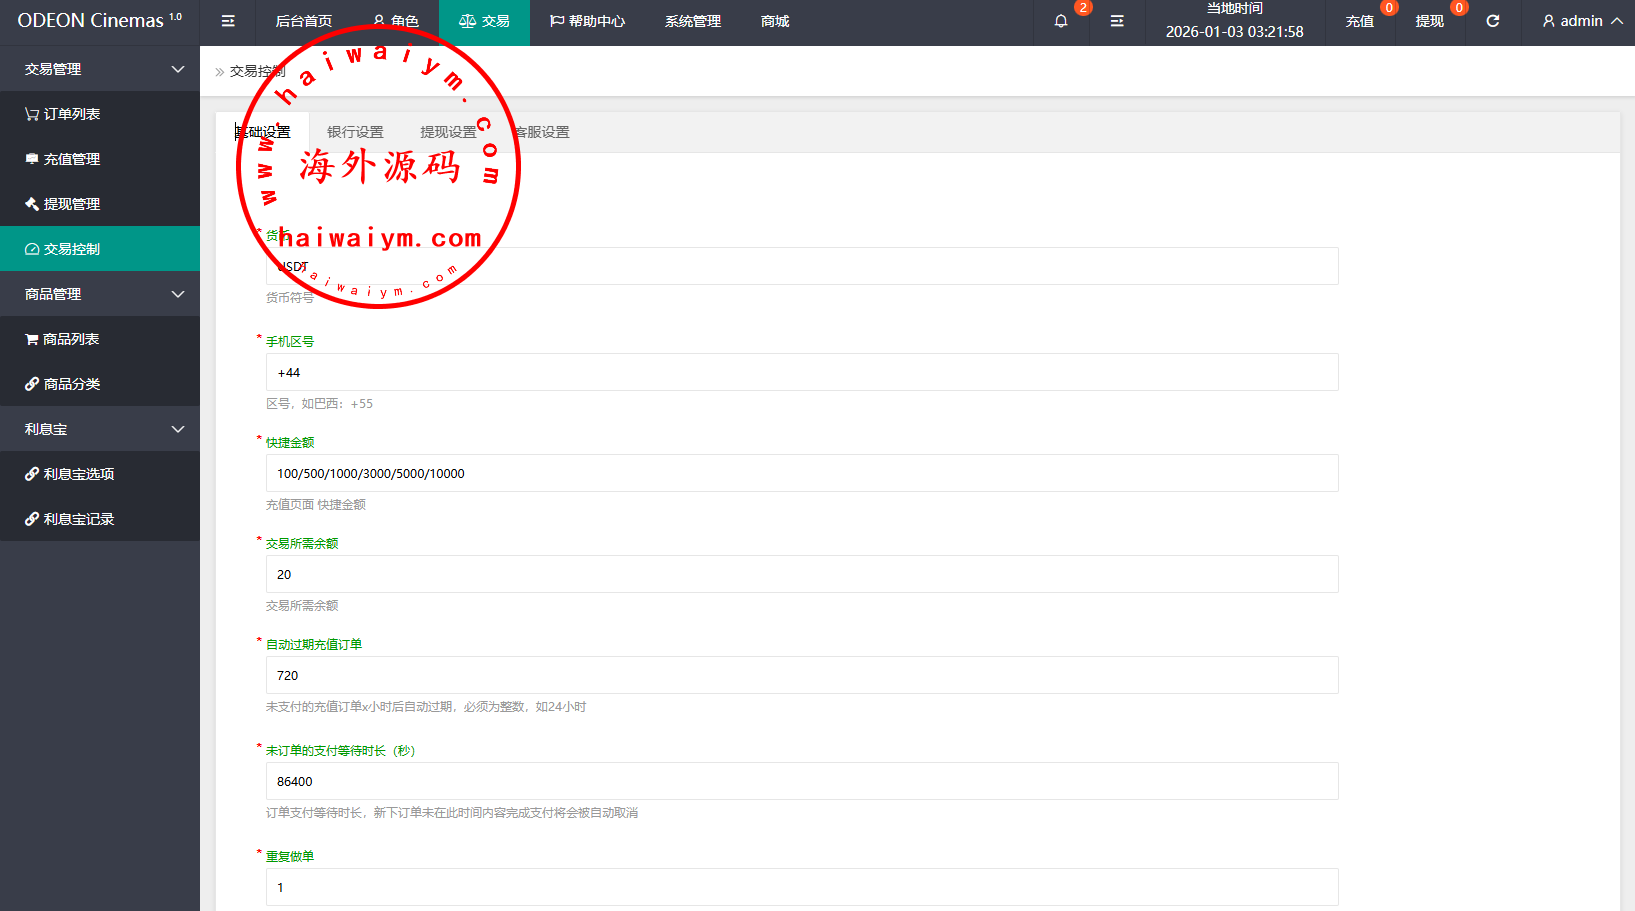The width and height of the screenshot is (1635, 911).
Task: Open 利息宝选项 in the sidebar
Action: (x=78, y=474)
